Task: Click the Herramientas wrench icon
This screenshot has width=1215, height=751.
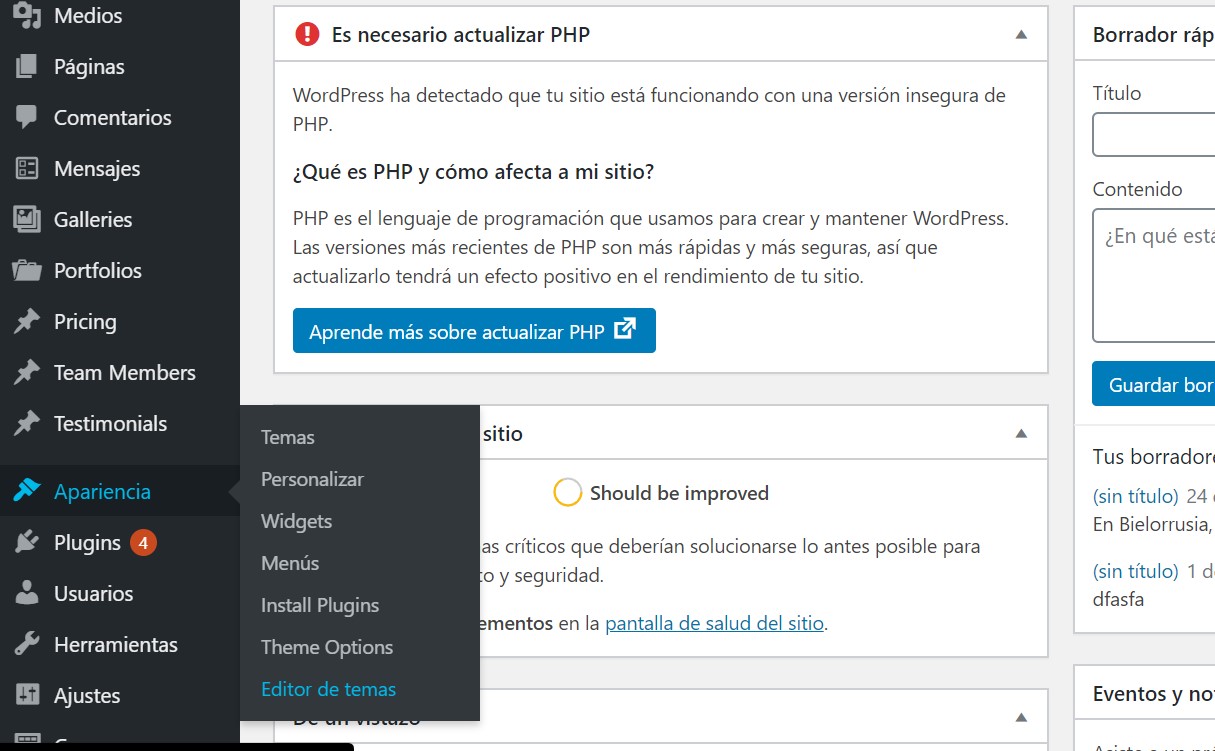Action: point(27,645)
